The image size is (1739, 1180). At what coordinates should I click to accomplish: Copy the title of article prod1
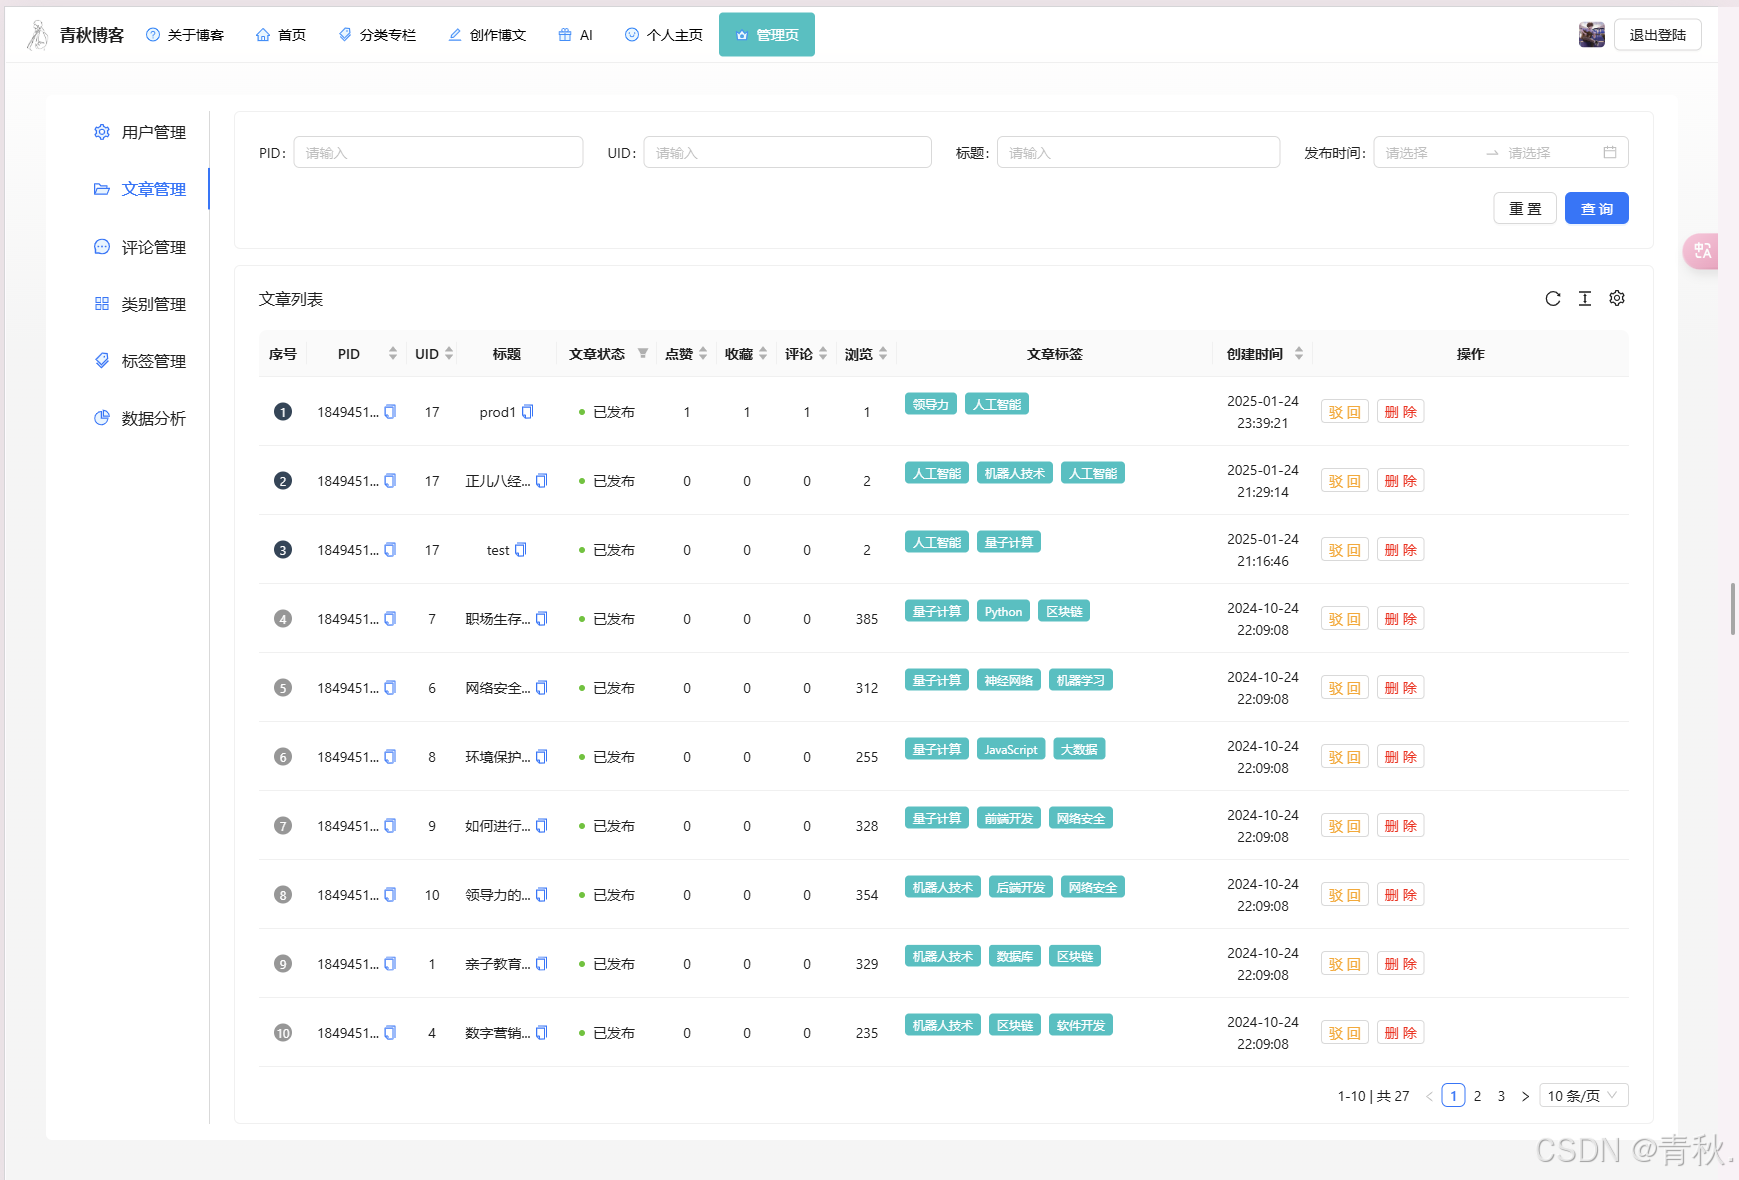(x=528, y=412)
